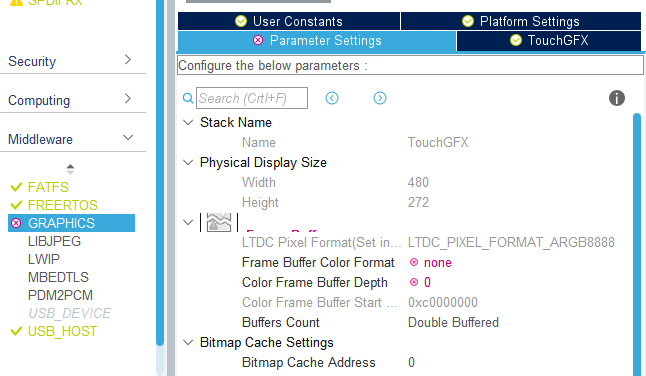This screenshot has height=376, width=646.
Task: Click error icon beside Color Frame Buffer Depth value
Action: [x=414, y=282]
